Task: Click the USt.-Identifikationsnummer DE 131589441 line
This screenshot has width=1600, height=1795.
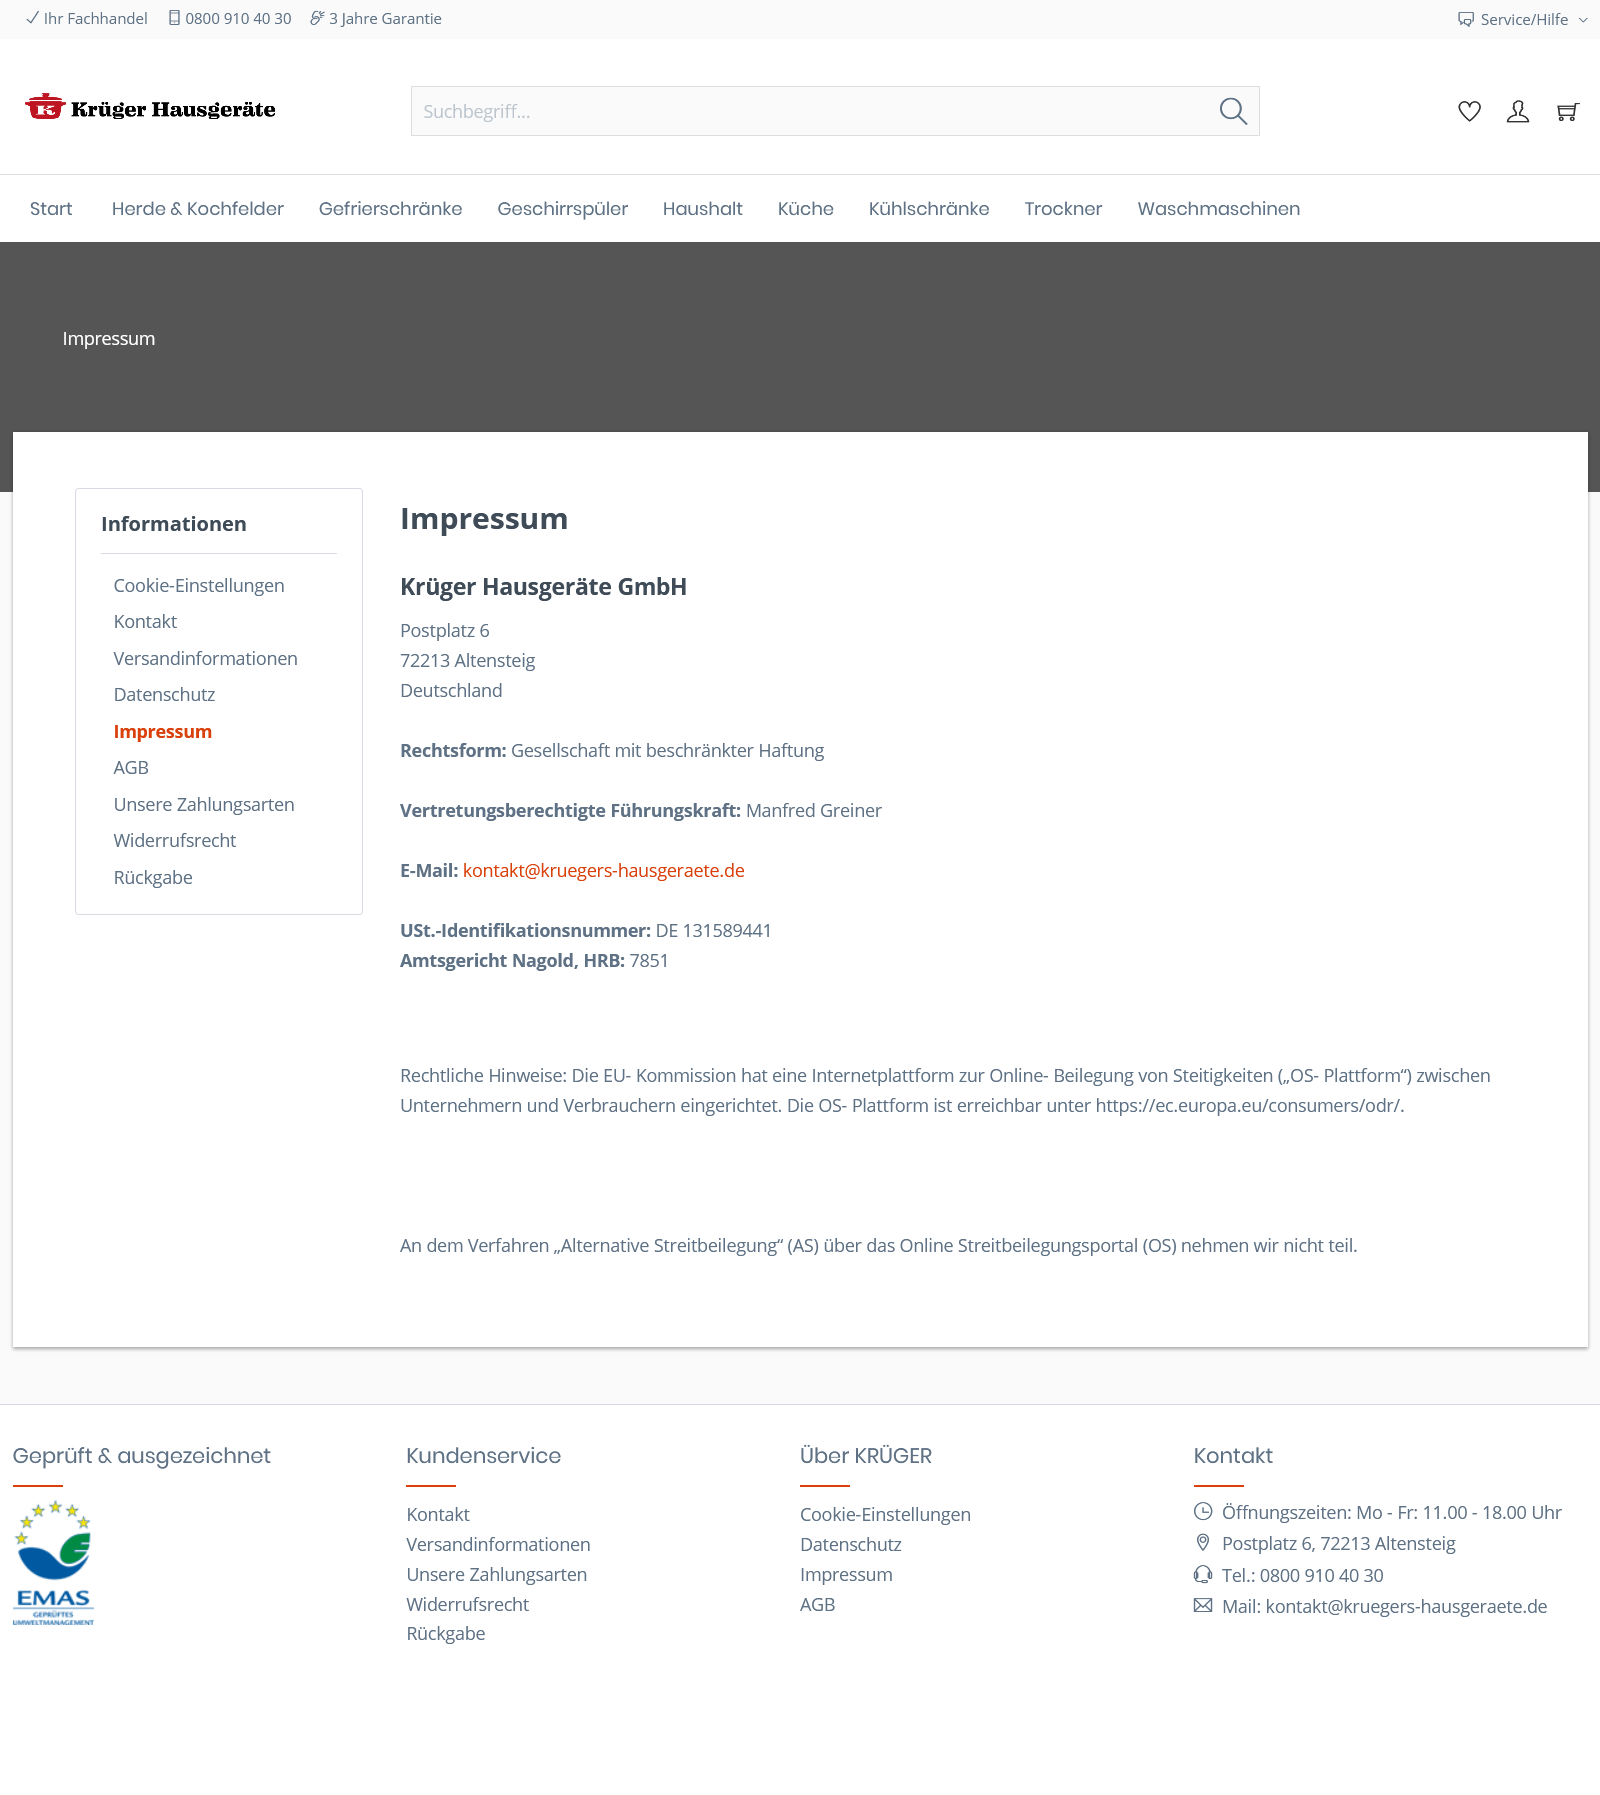Action: point(586,930)
